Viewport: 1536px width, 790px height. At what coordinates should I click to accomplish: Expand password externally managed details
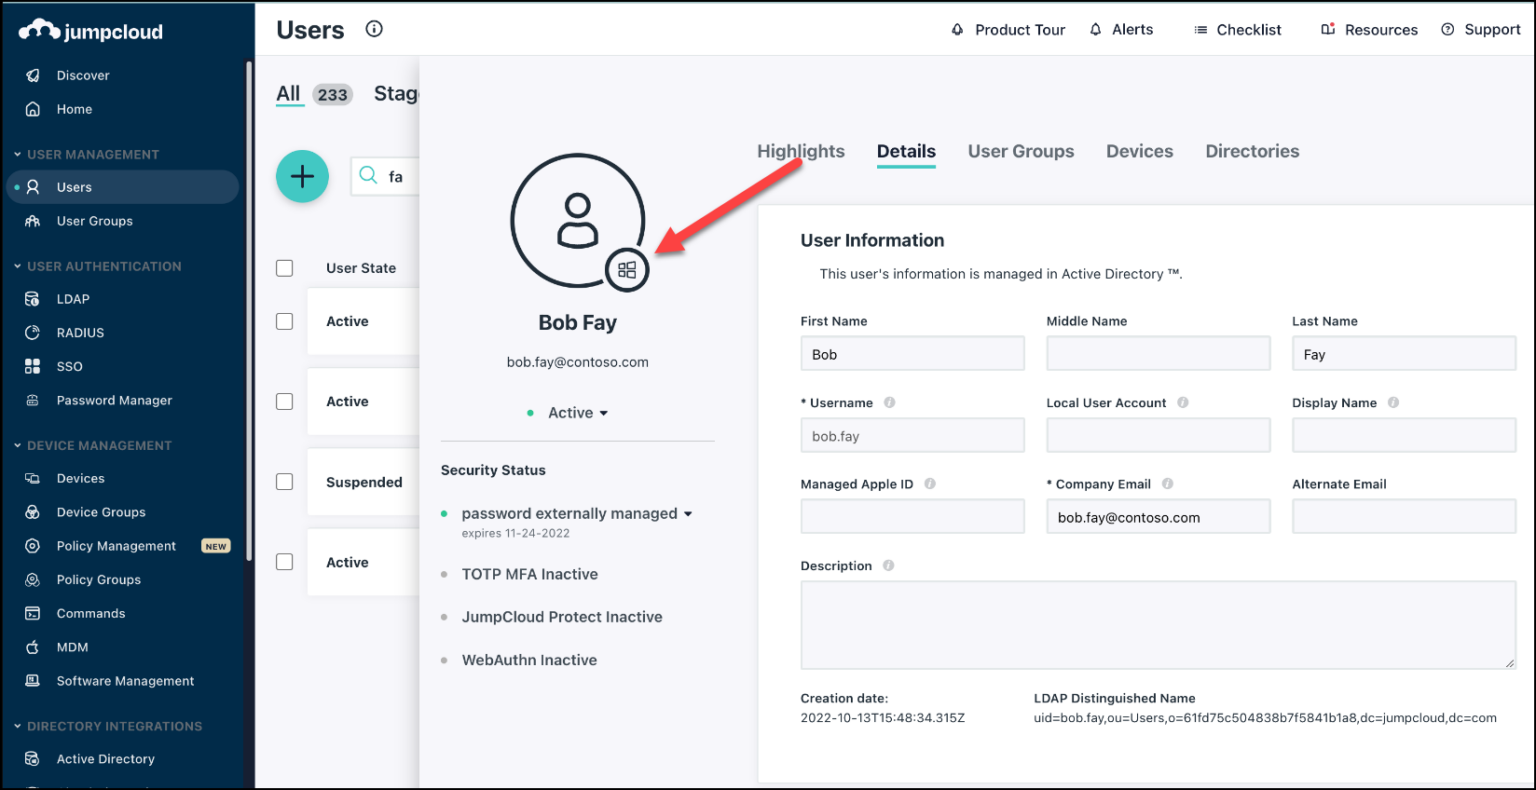tap(688, 513)
